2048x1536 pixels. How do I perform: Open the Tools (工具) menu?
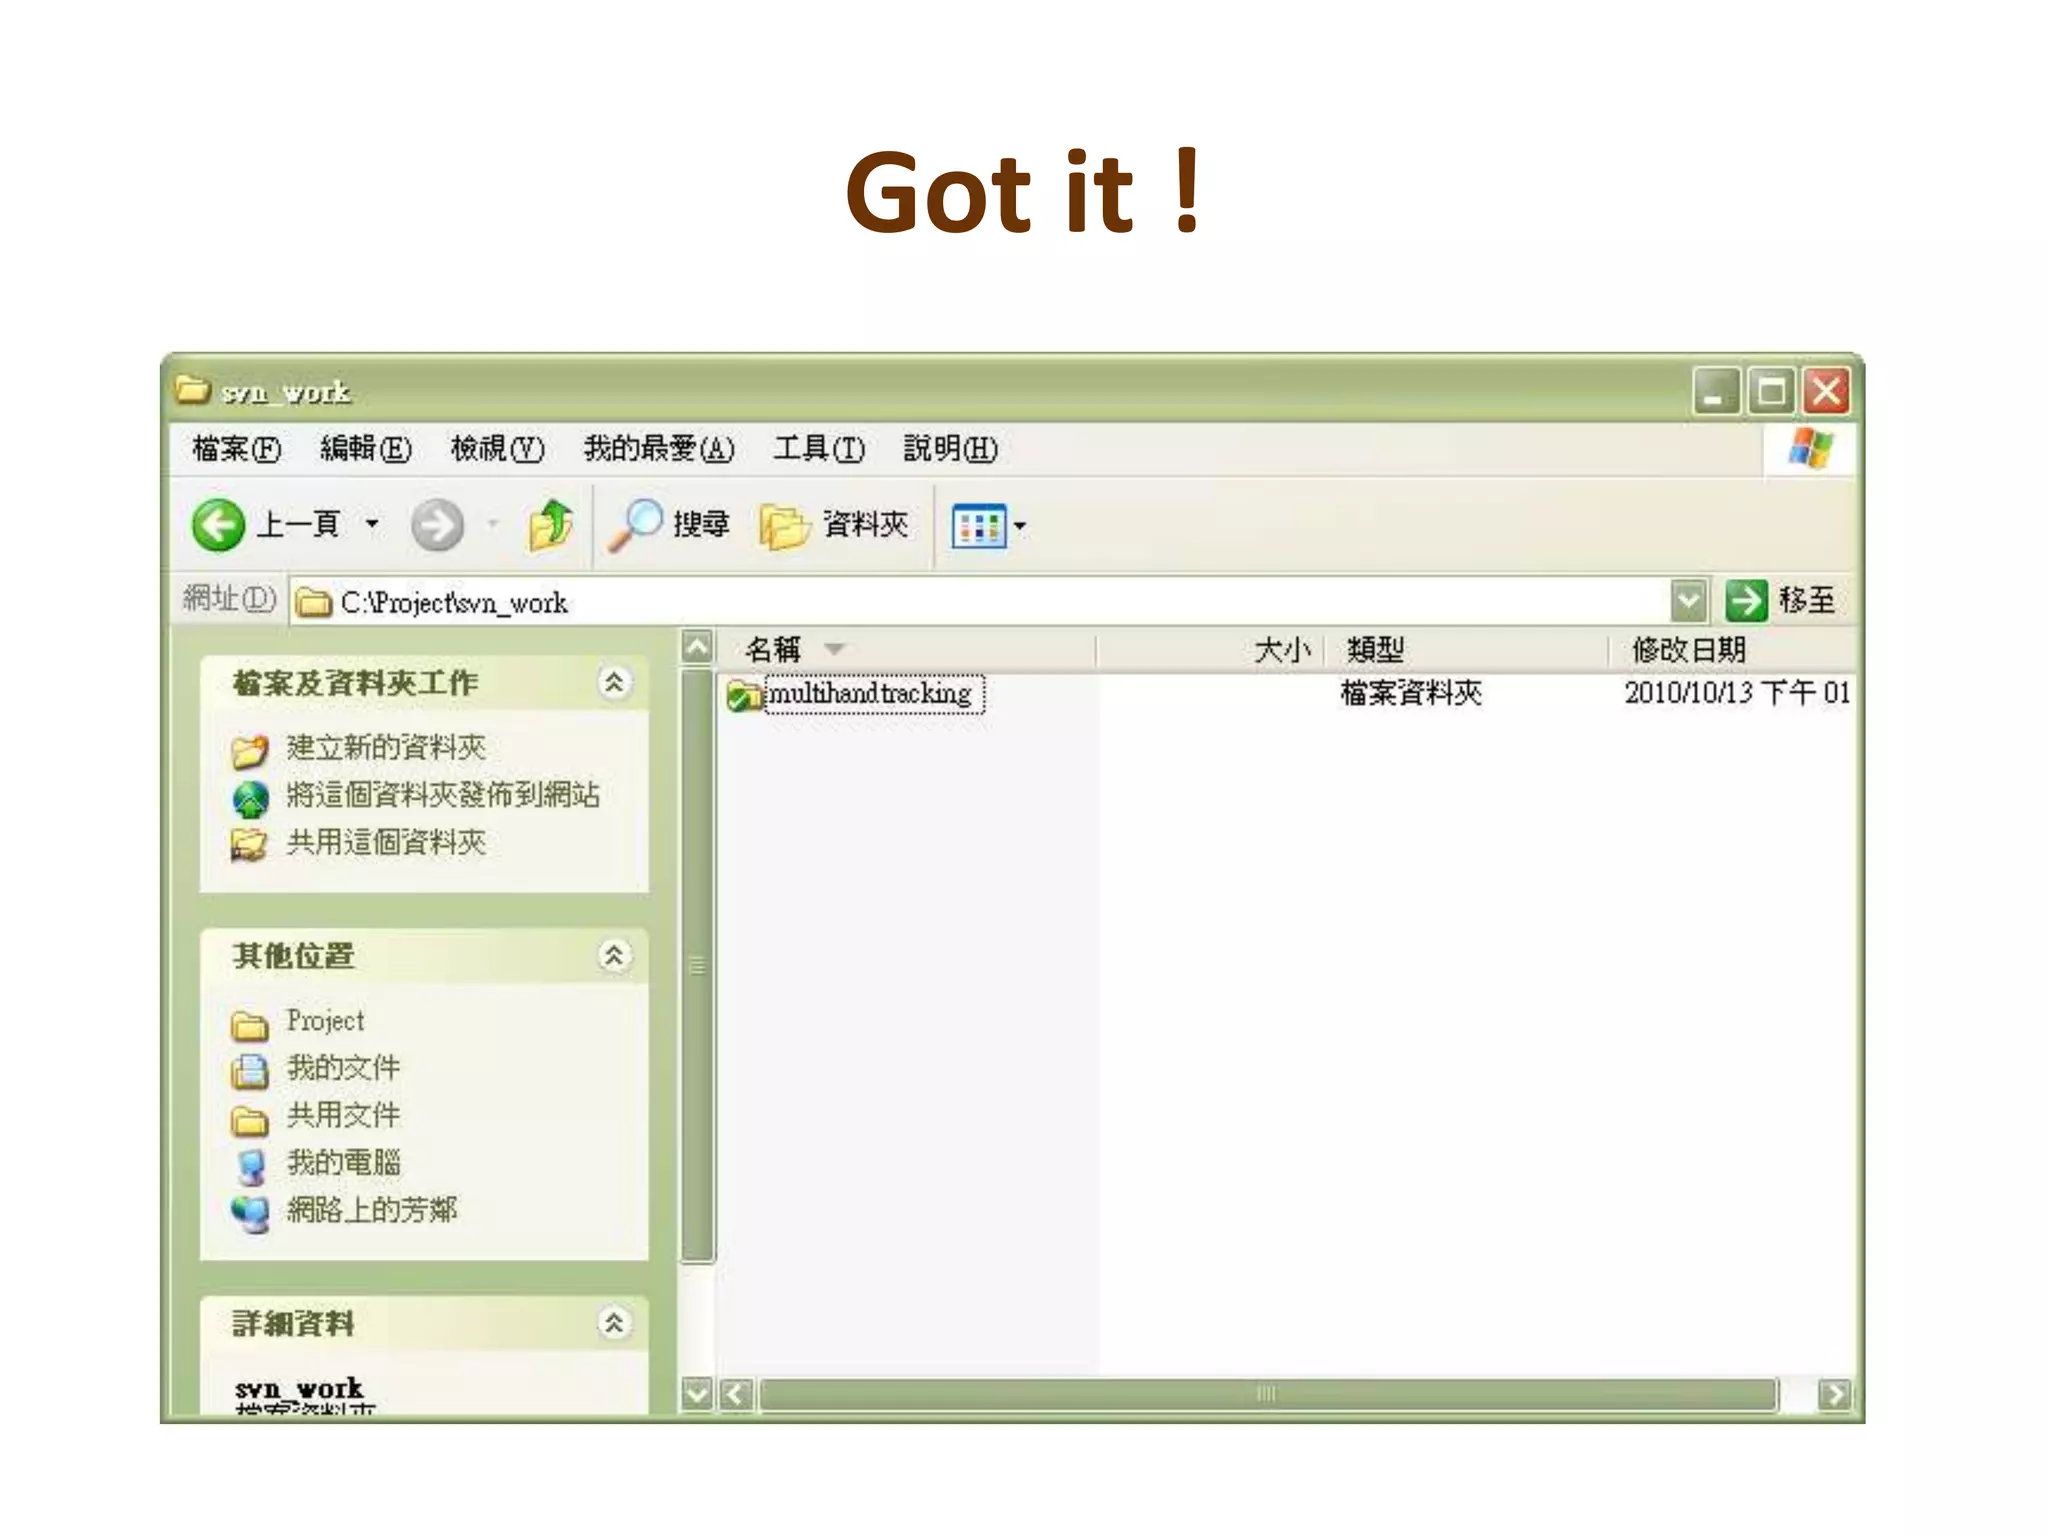(818, 449)
